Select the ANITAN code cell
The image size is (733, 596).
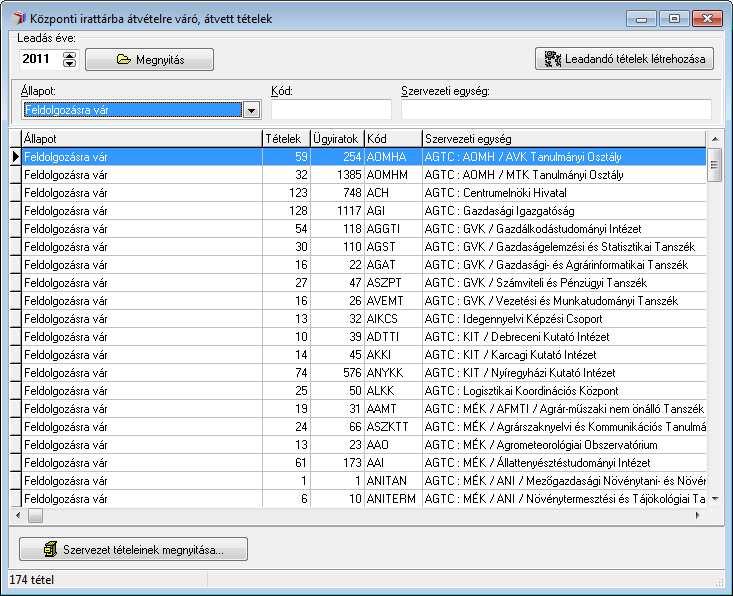click(393, 481)
